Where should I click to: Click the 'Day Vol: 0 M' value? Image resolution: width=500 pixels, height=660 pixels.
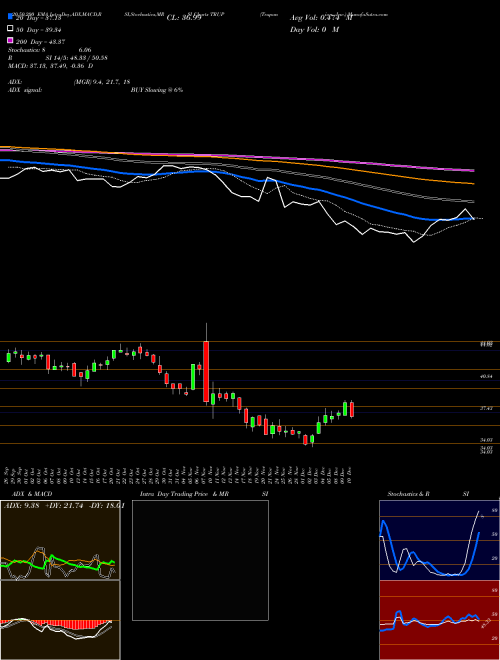click(x=314, y=30)
